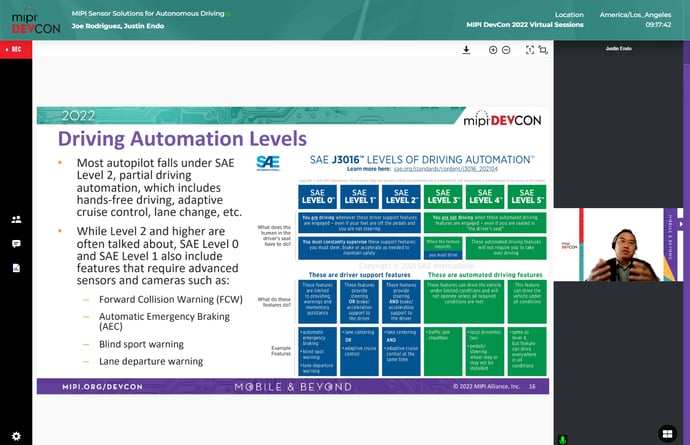Click 'Driving Automation Levels' slide heading
This screenshot has height=445, width=690.
(182, 139)
